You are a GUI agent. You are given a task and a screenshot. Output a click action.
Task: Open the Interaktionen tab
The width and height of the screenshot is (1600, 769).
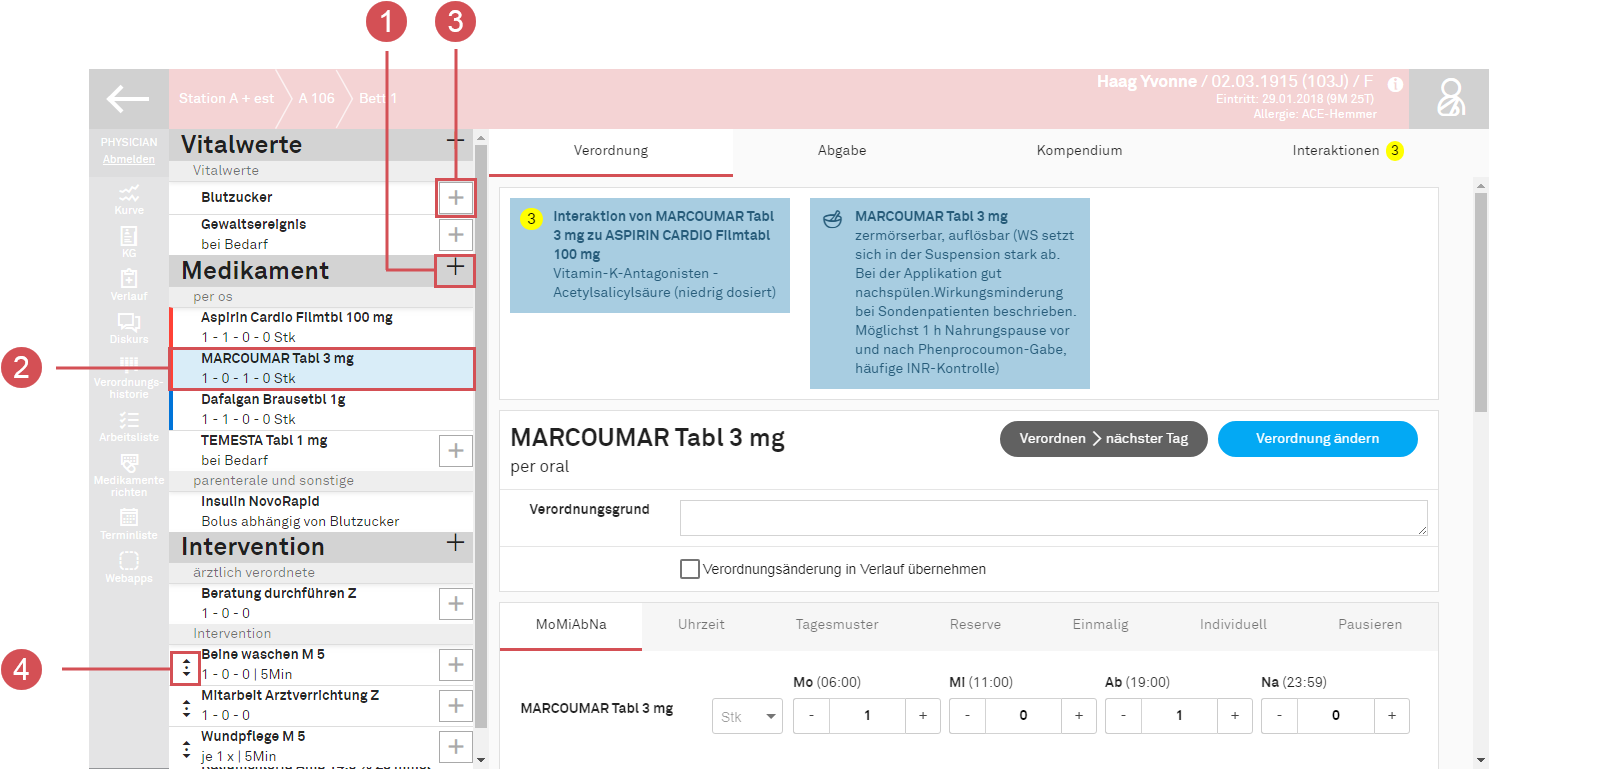point(1347,151)
